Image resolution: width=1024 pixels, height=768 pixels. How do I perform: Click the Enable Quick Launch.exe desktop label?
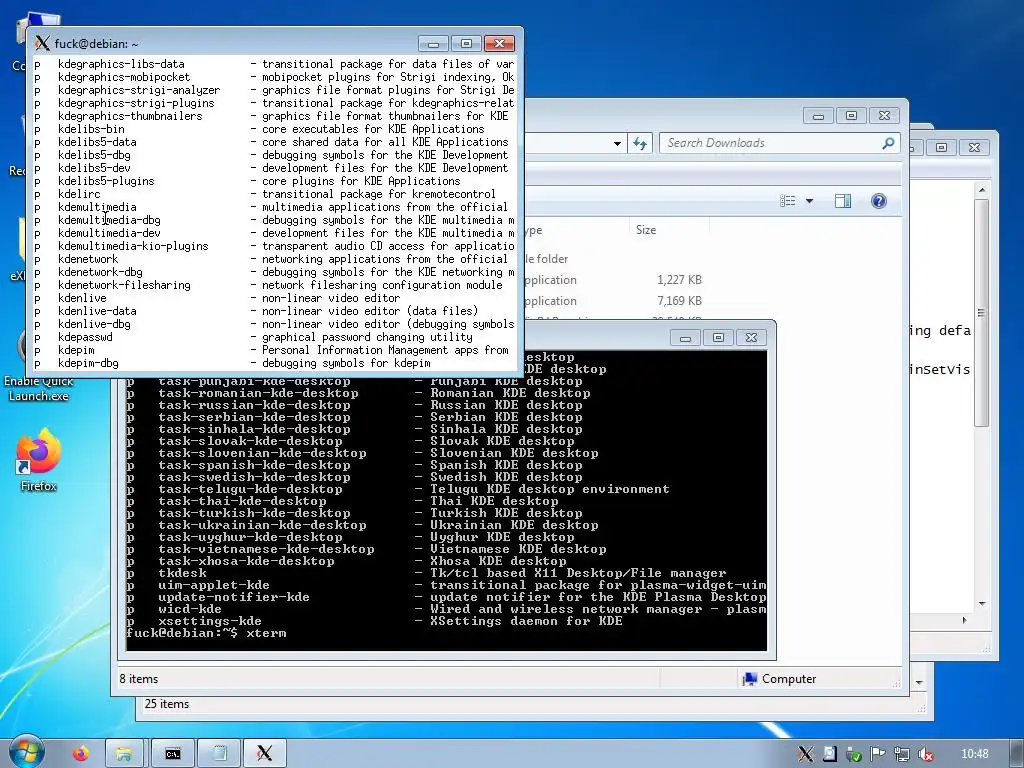pyautogui.click(x=39, y=389)
